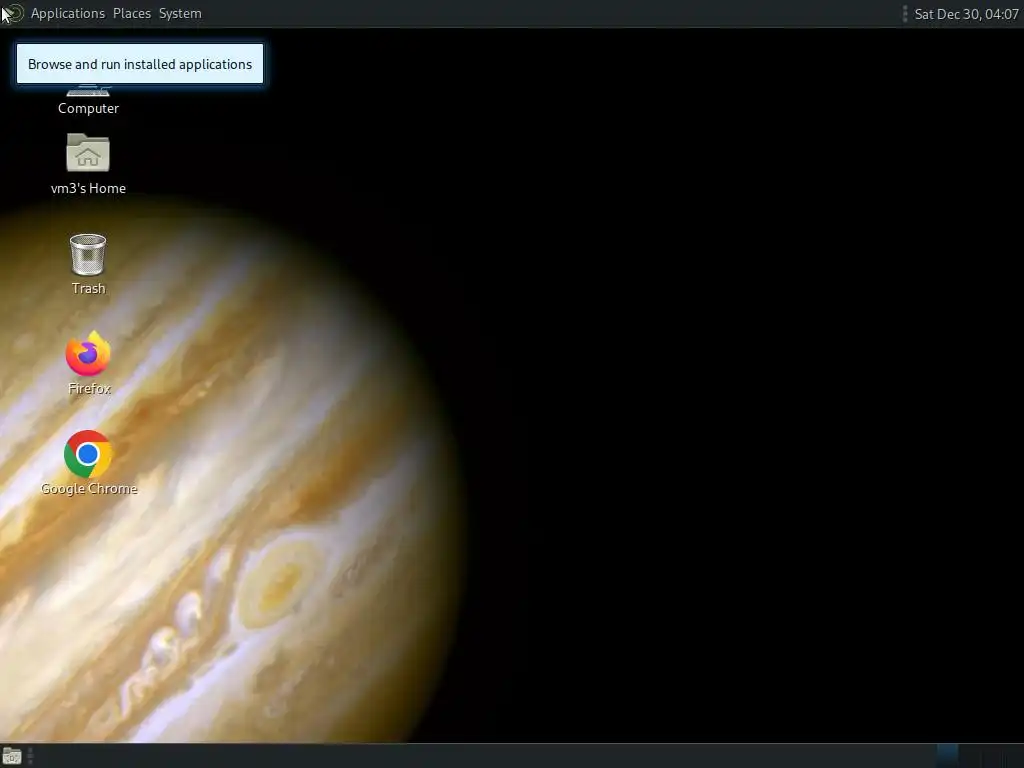Select the Computer desktop shortcut label
1024x768 pixels.
[88, 108]
